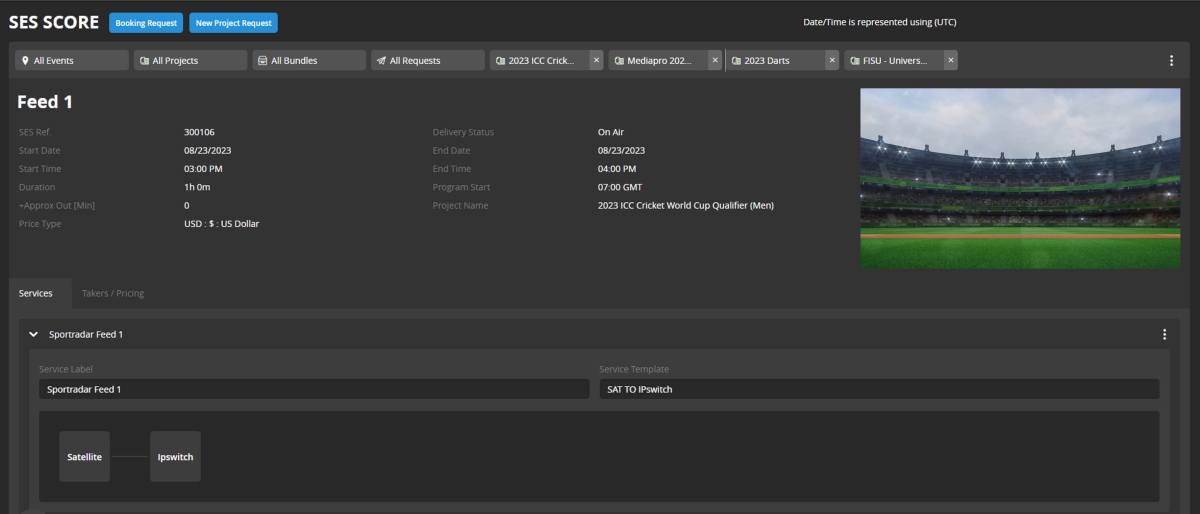Image resolution: width=1200 pixels, height=514 pixels.
Task: Close the 2023 Darts tab
Action: (832, 60)
